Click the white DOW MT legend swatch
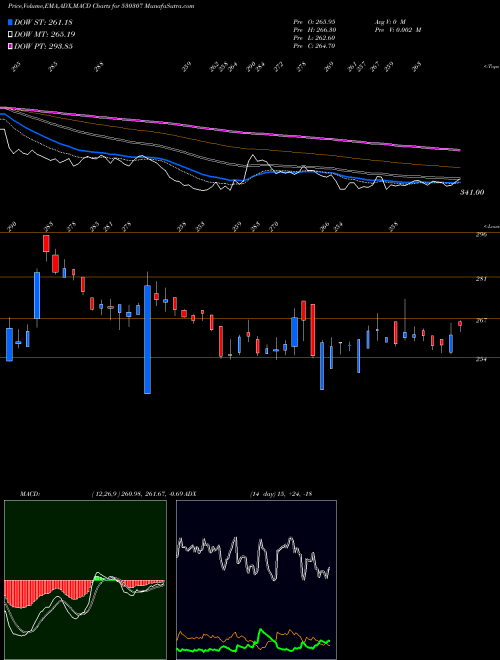The image size is (500, 660). tap(11, 34)
